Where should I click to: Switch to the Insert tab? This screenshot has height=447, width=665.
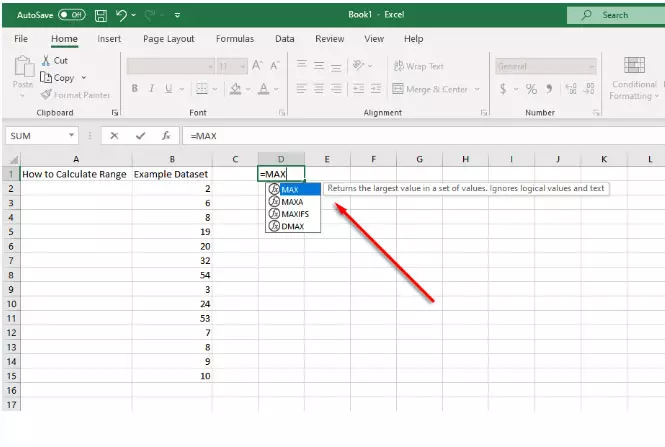[109, 39]
